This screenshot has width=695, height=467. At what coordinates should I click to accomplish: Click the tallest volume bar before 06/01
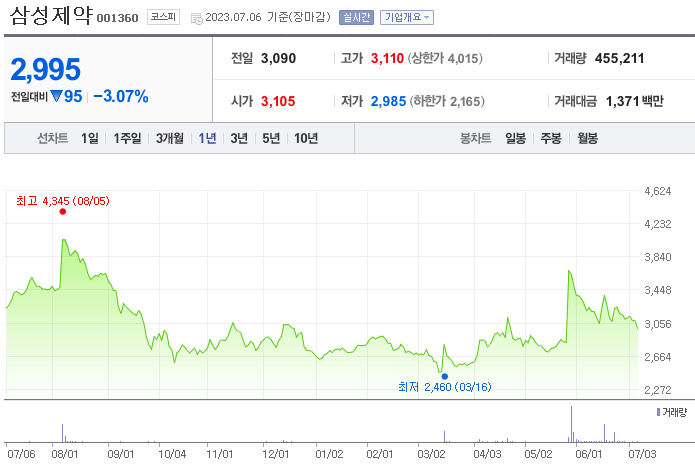[571, 424]
